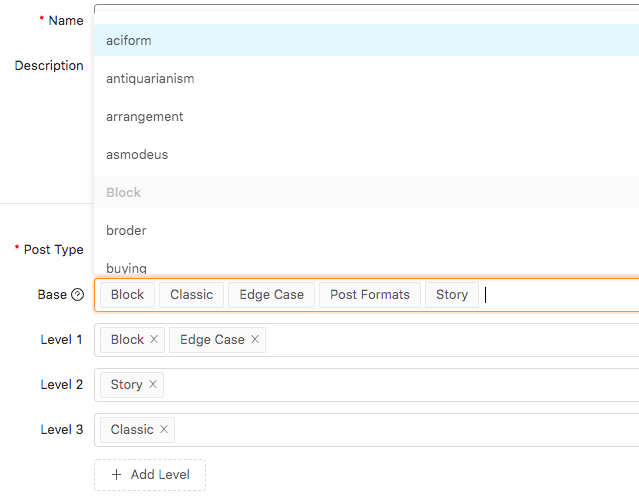Remove Classic tag from Level 3
Viewport: 639px width, 501px height.
coord(164,430)
